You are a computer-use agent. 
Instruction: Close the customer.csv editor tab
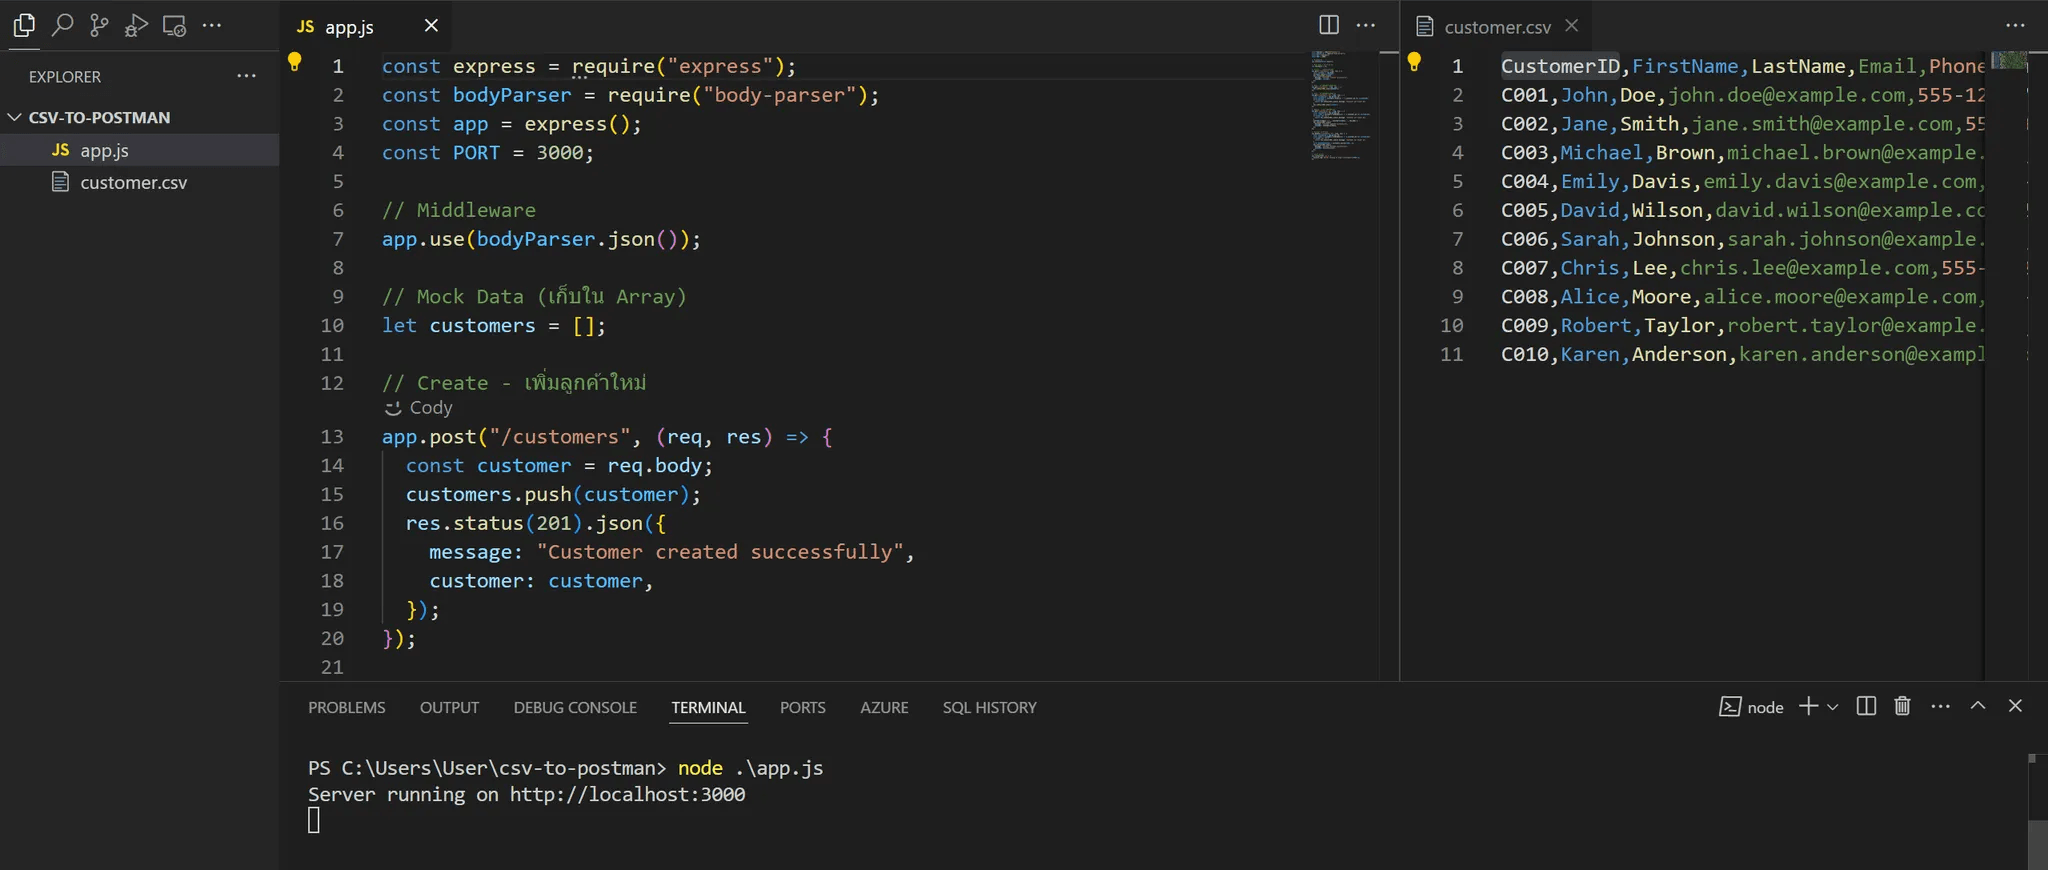coord(1572,25)
